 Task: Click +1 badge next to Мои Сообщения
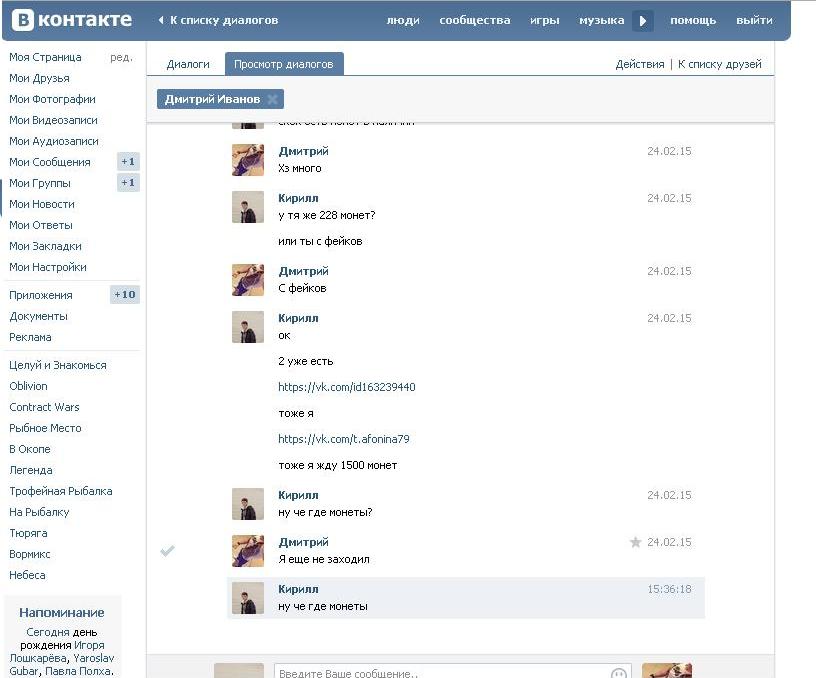click(128, 162)
